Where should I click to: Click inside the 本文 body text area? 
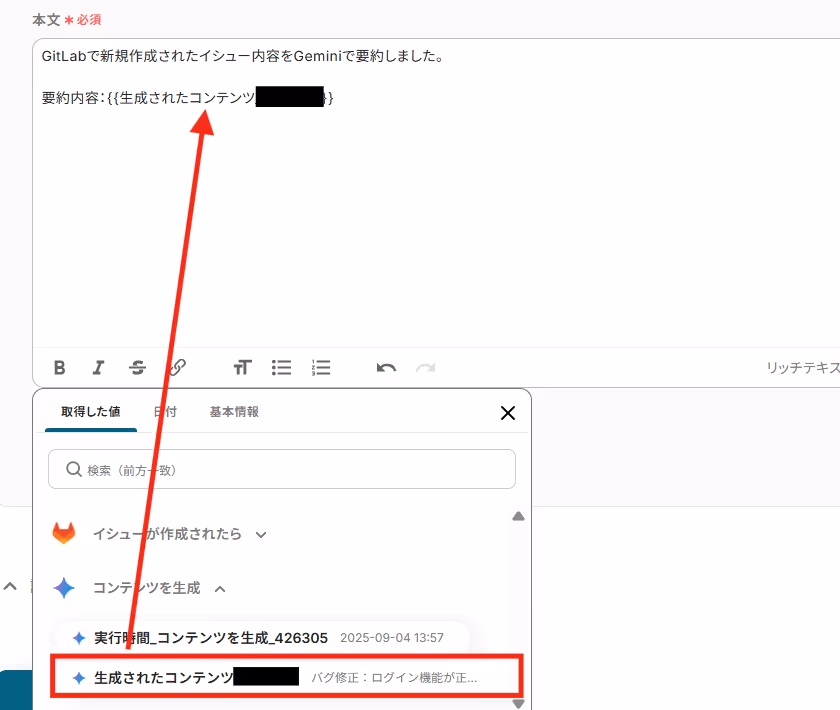pos(436,193)
